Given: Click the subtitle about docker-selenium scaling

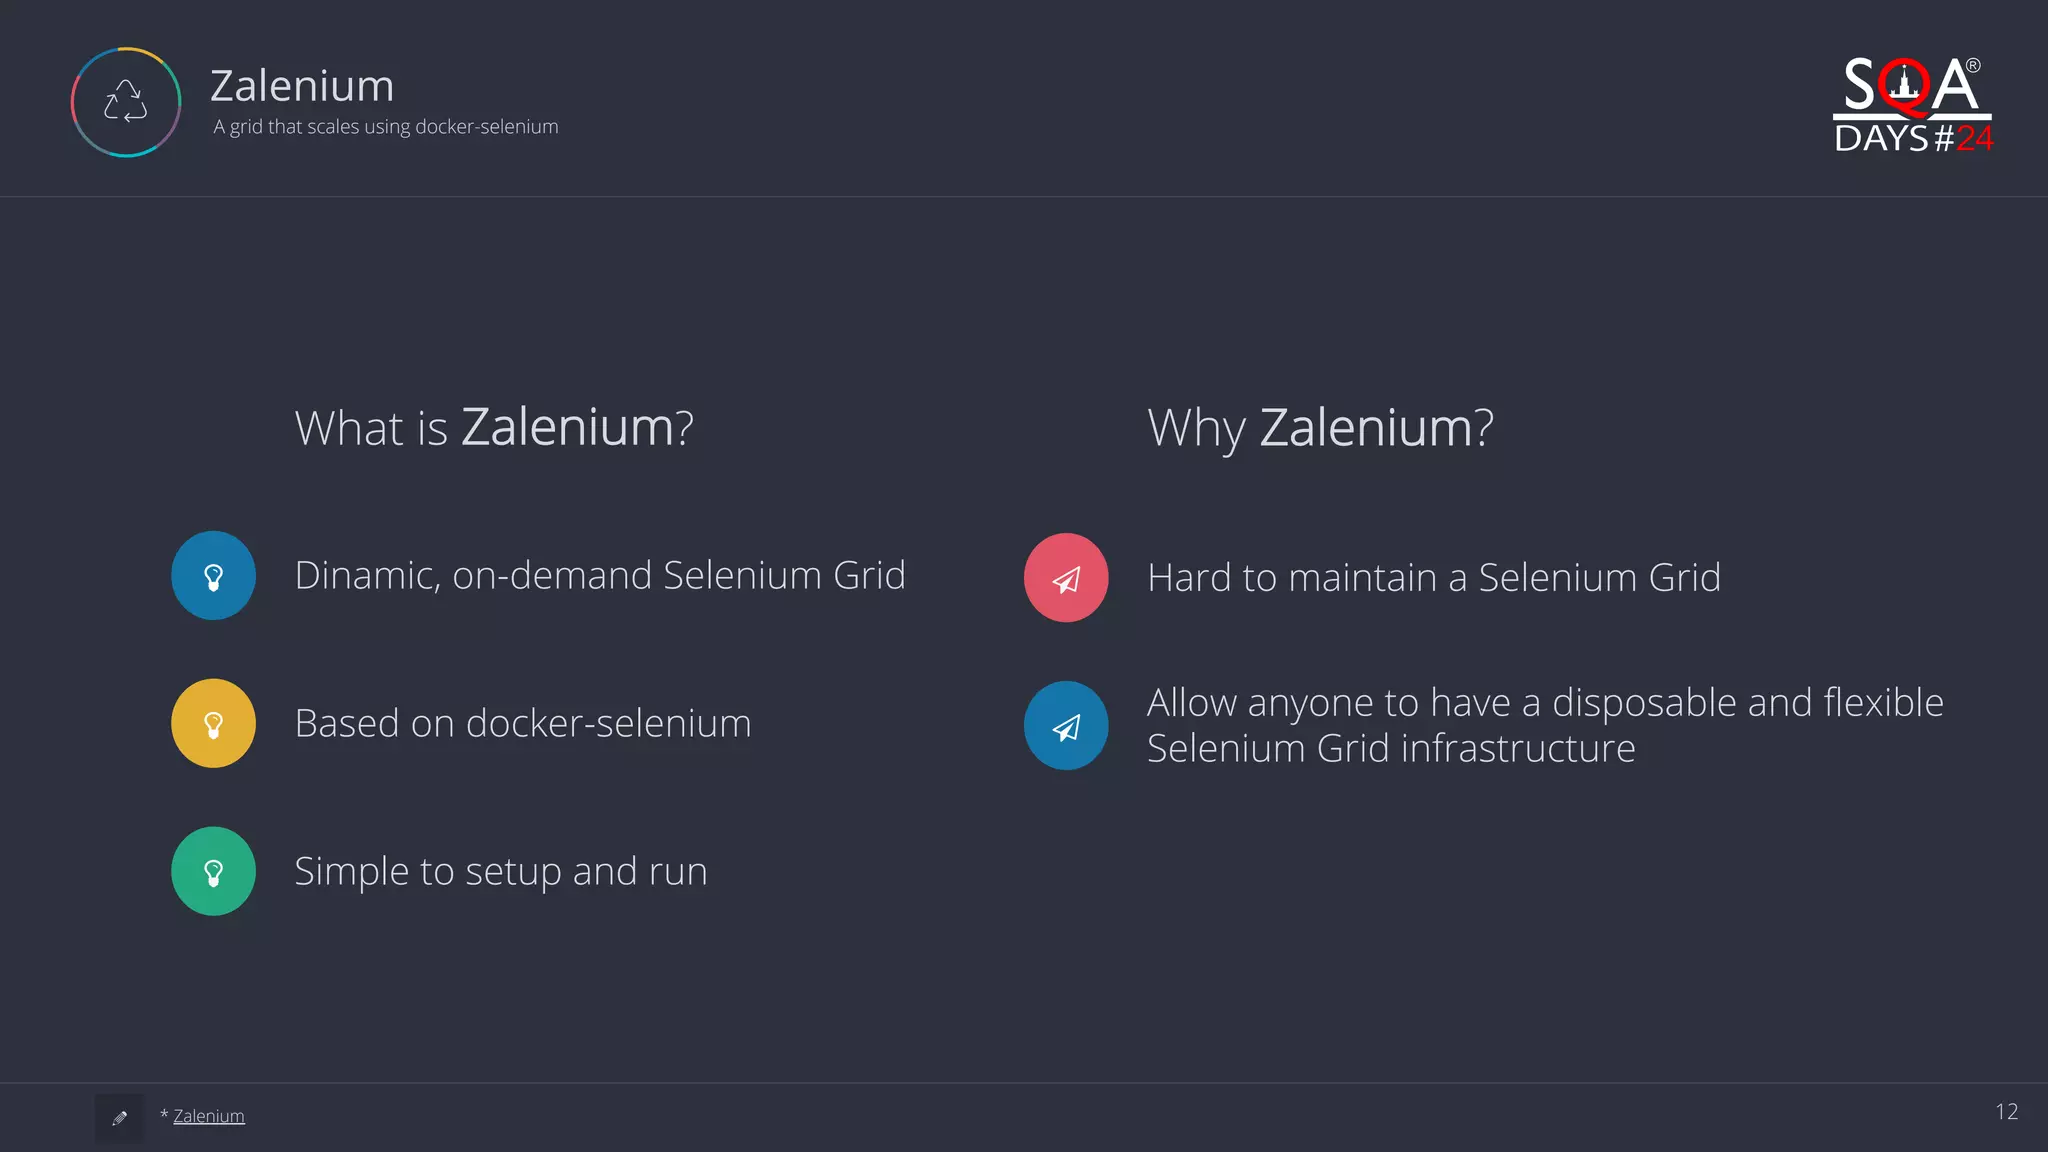Looking at the screenshot, I should 386,127.
